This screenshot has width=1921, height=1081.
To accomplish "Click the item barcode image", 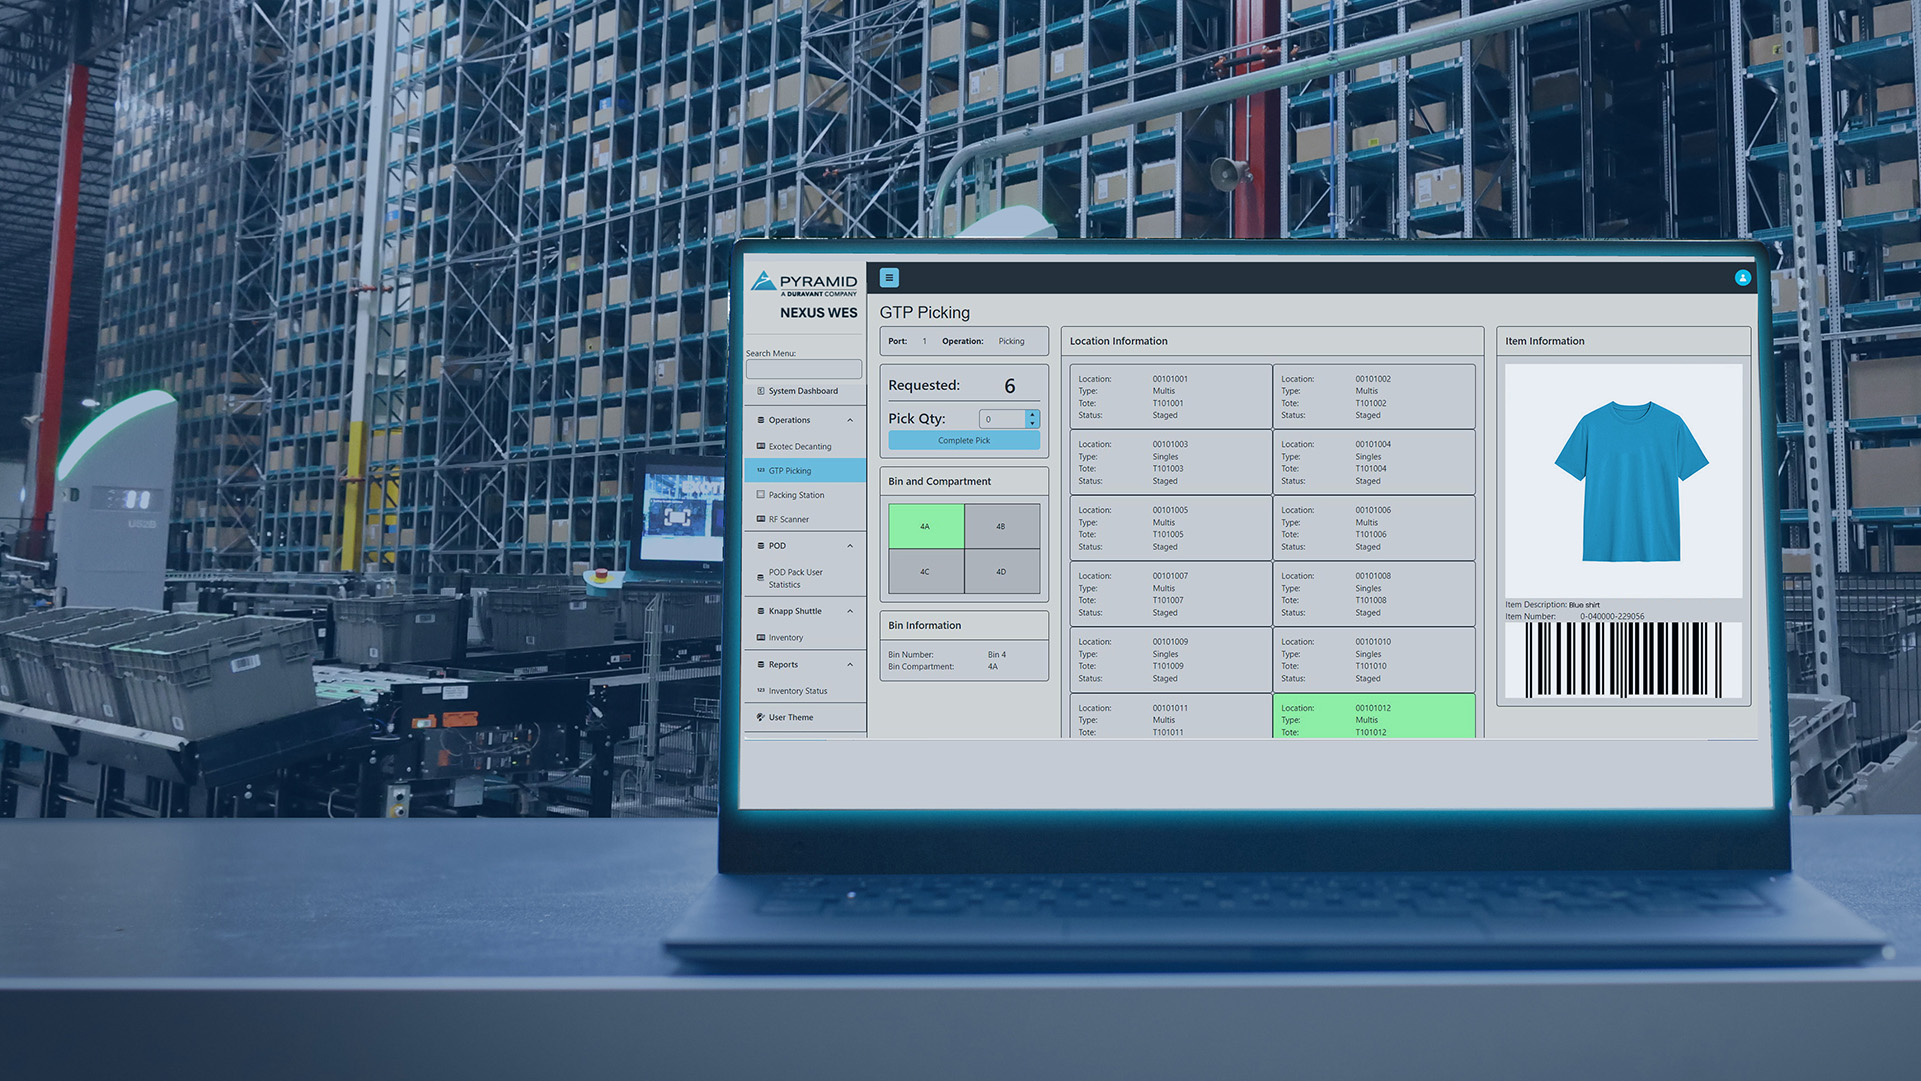I will (x=1624, y=659).
